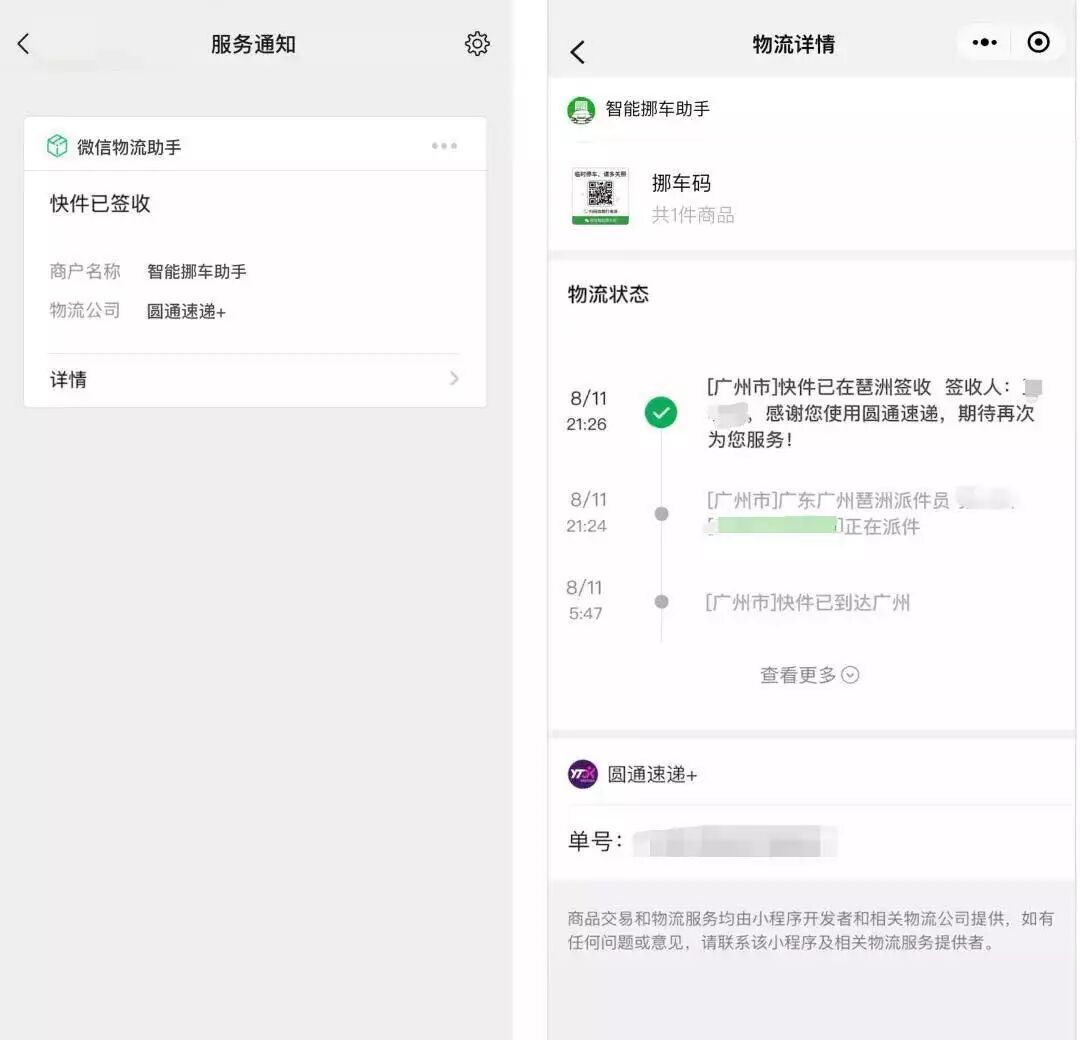
Task: Tap 圆通速递+ in the notification card
Action: tap(186, 311)
